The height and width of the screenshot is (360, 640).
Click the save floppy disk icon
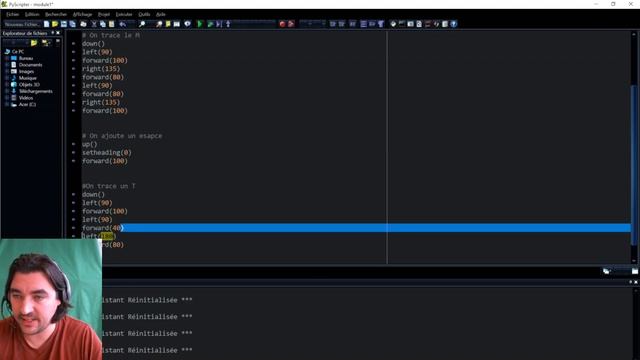point(64,24)
